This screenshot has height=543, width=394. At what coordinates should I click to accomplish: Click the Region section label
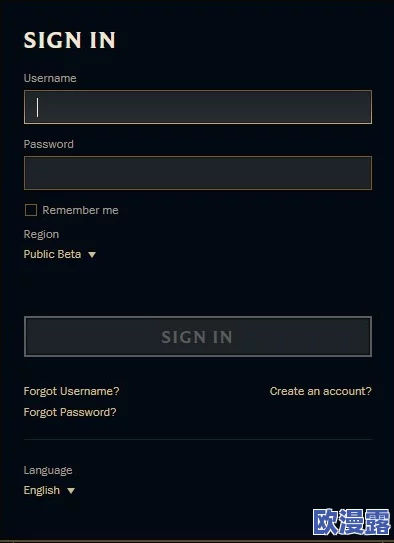pos(41,234)
